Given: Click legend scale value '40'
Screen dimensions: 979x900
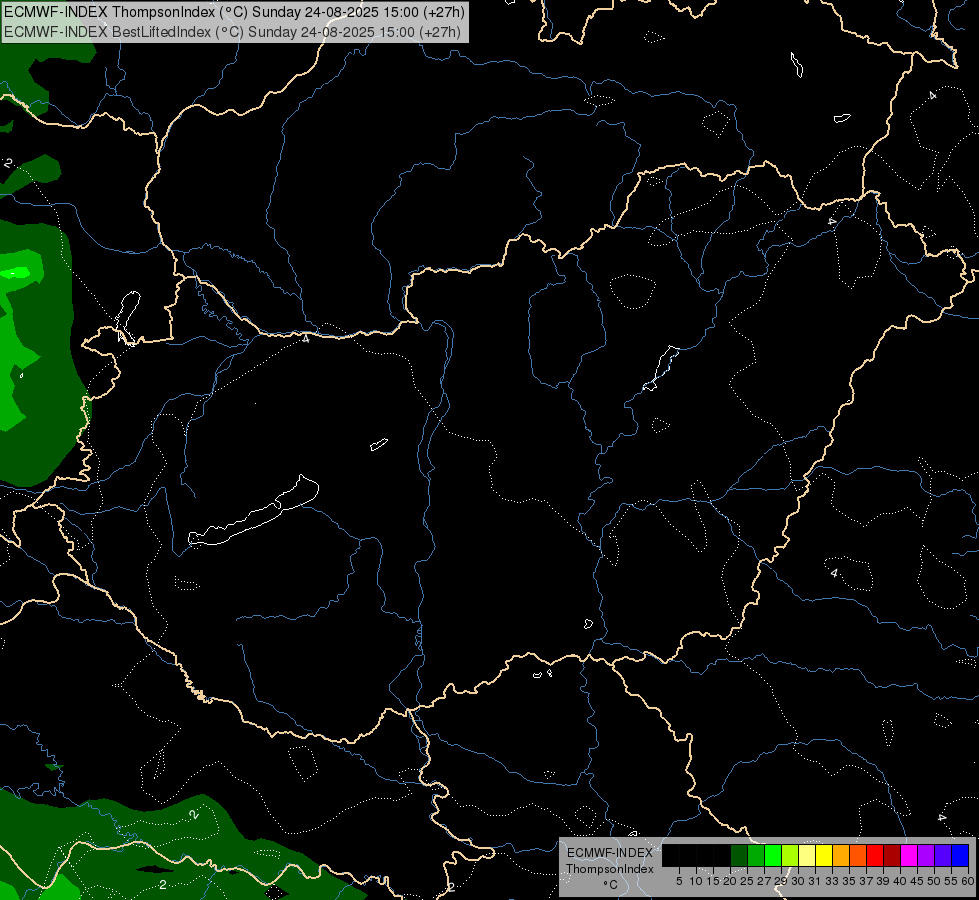Looking at the screenshot, I should [900, 881].
